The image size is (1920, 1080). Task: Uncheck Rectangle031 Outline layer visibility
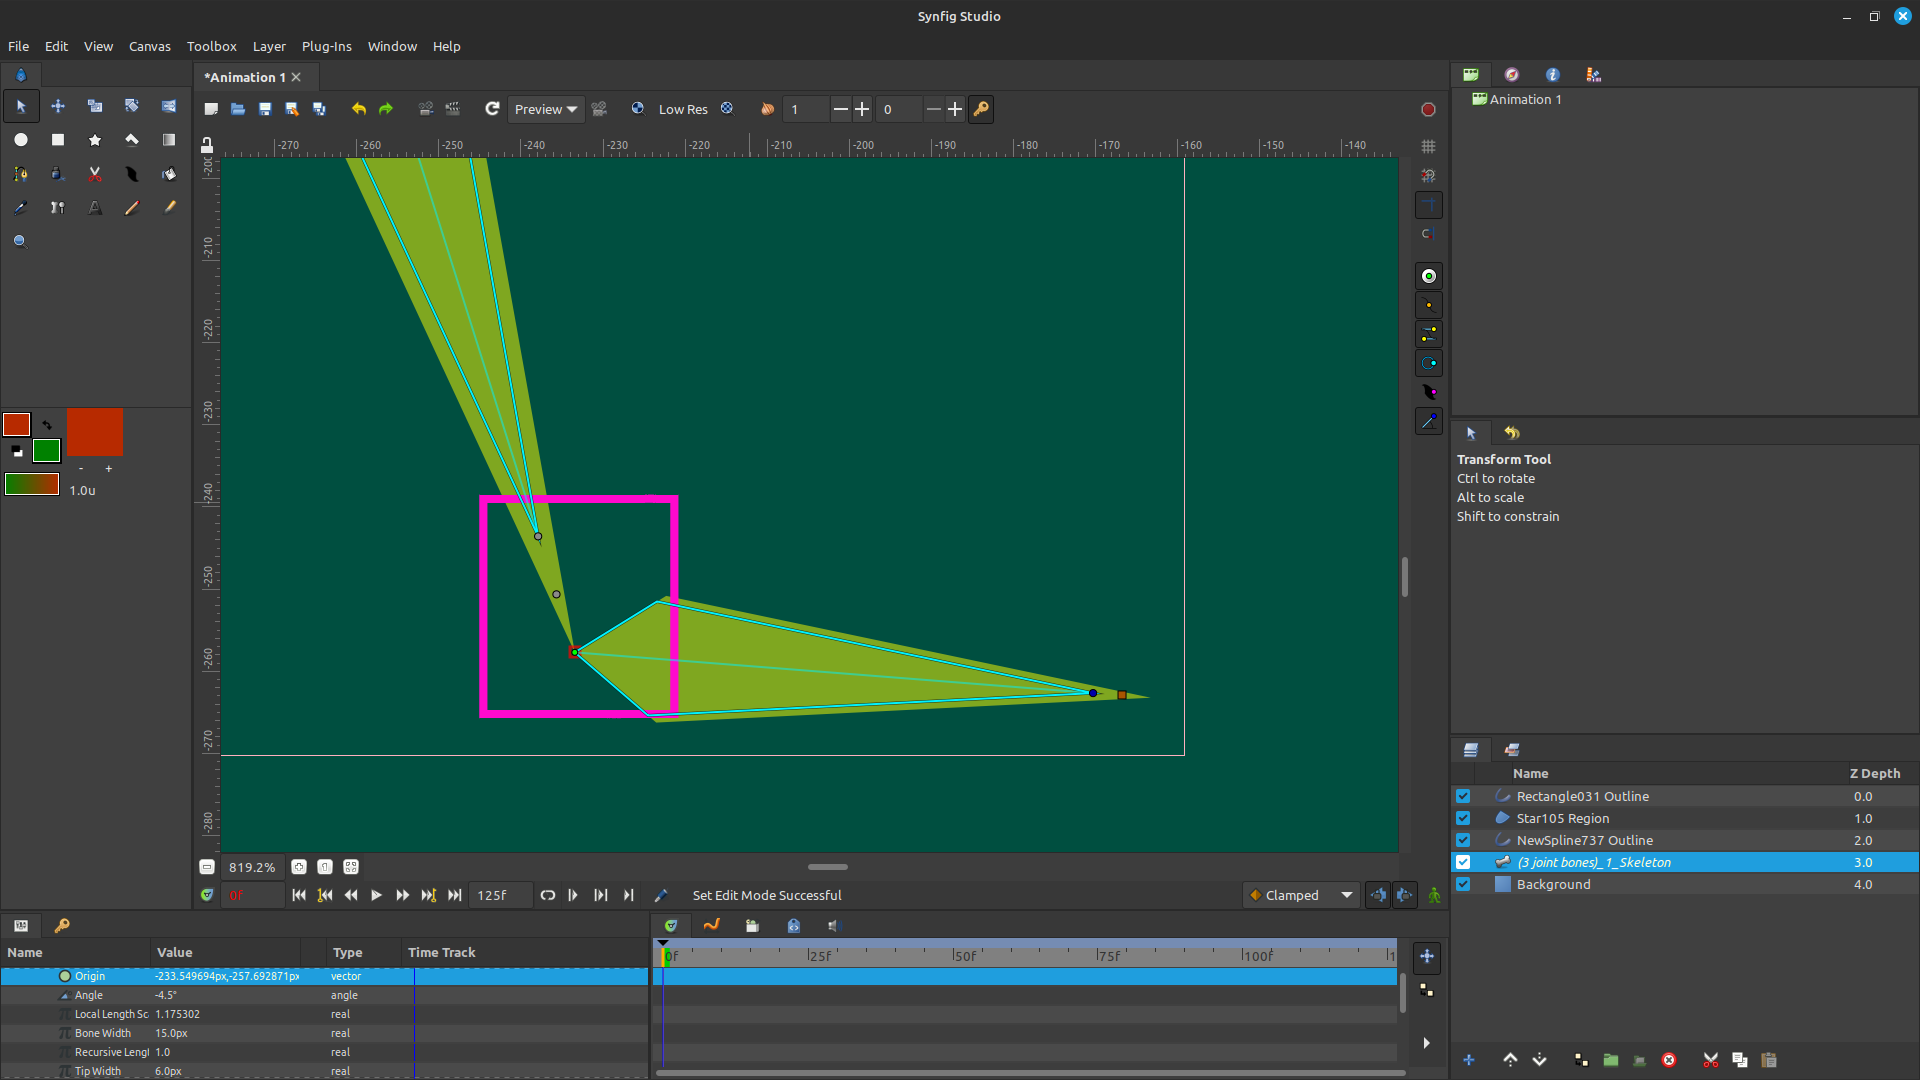[1463, 796]
